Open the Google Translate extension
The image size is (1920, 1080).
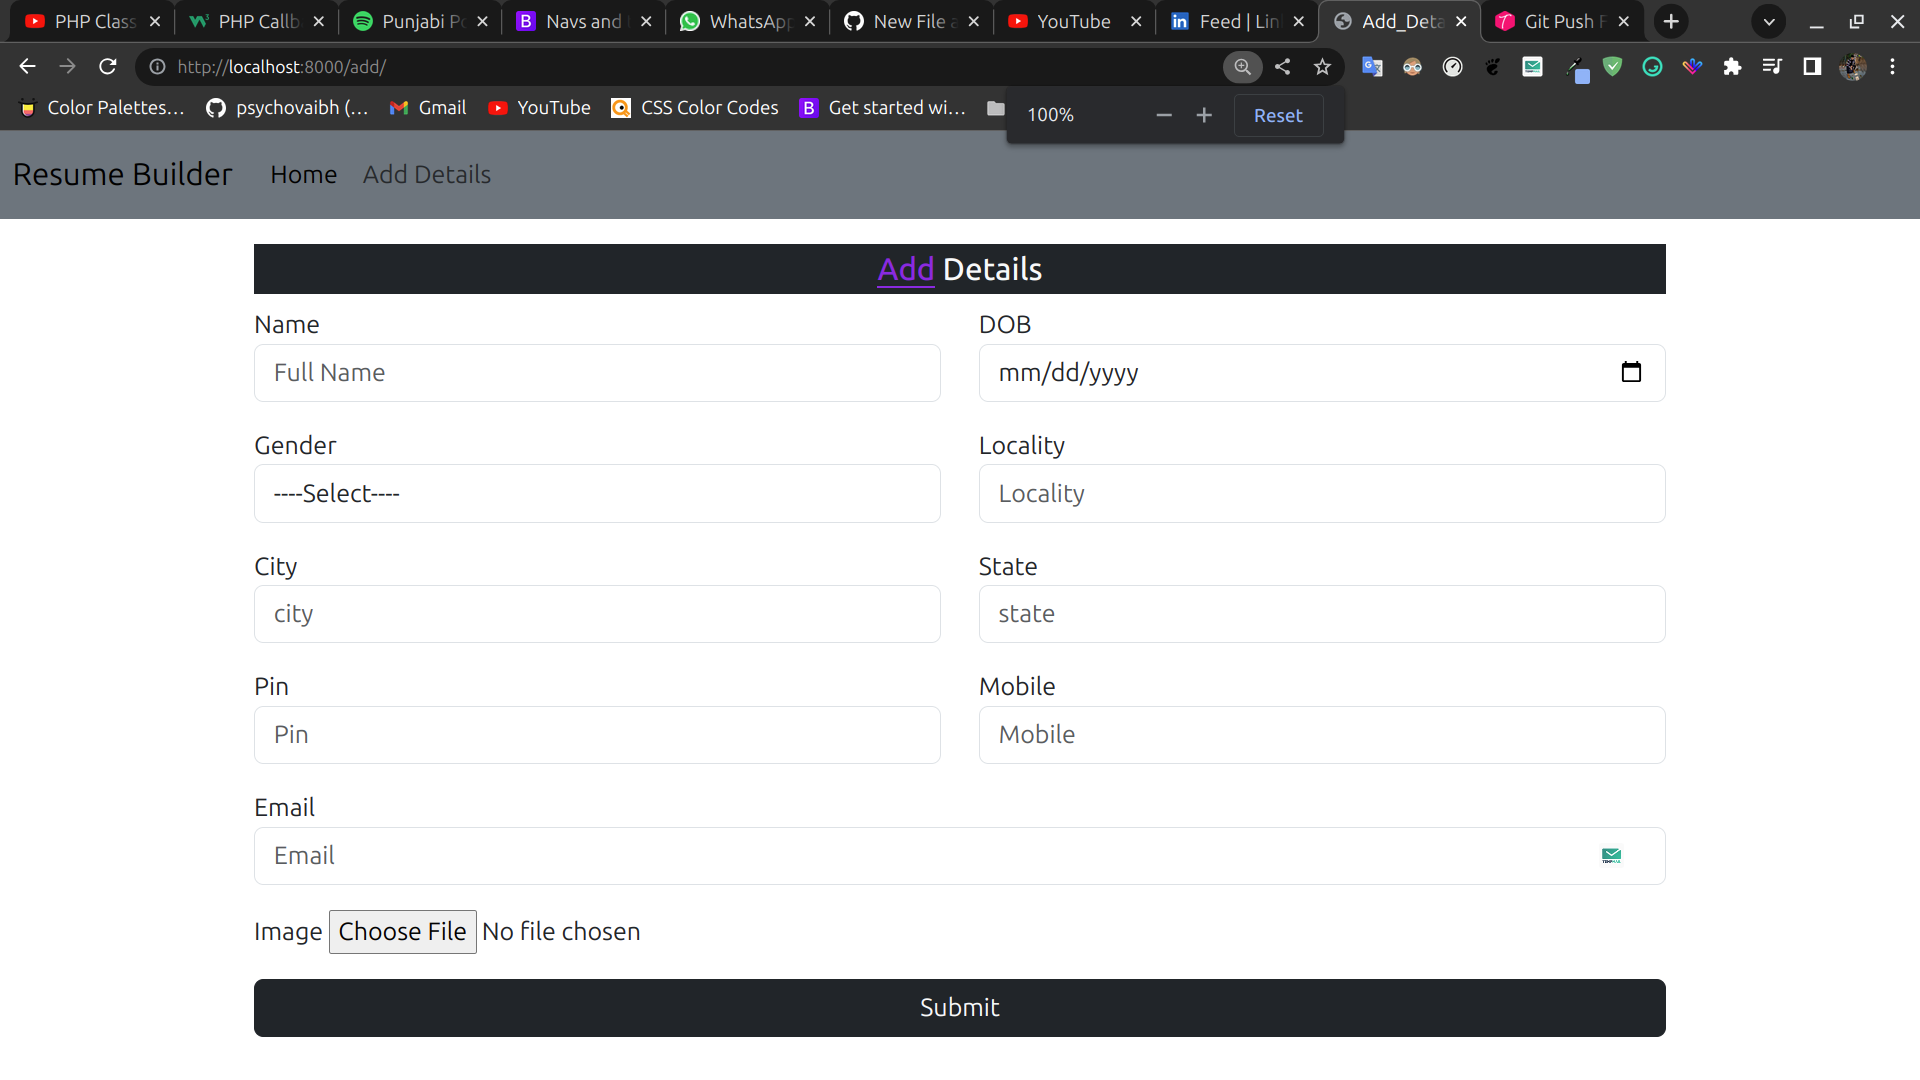pos(1372,67)
